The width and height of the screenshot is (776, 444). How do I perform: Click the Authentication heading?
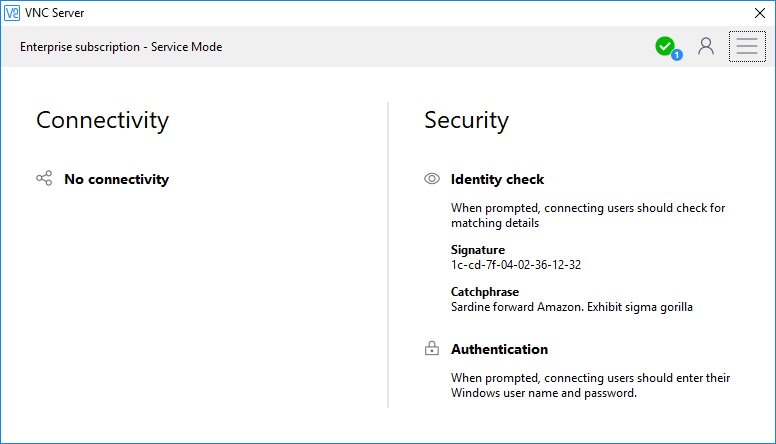tap(499, 349)
